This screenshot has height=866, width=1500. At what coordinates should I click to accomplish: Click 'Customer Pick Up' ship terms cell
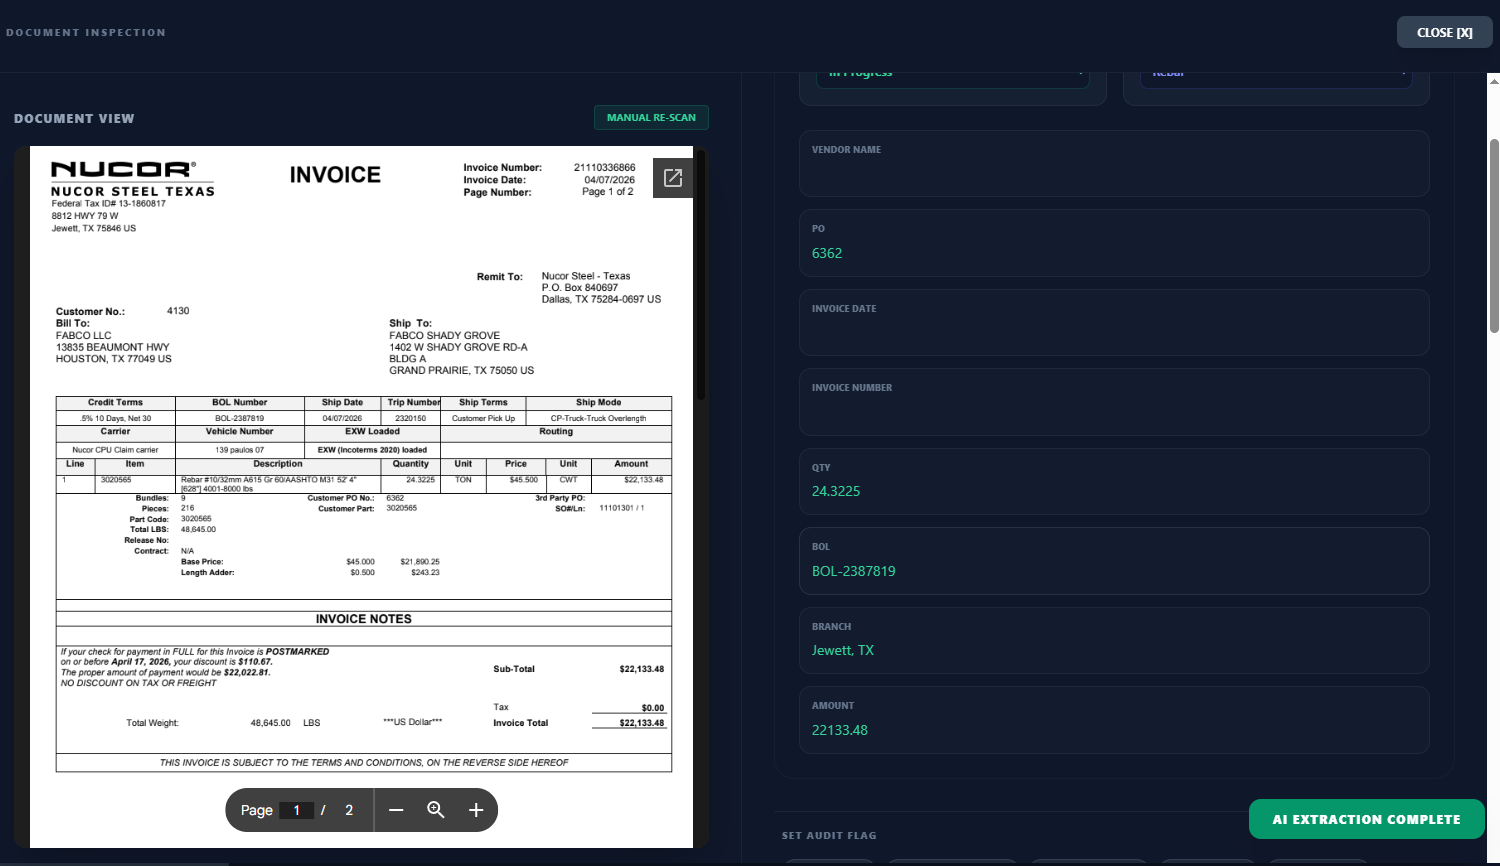pyautogui.click(x=483, y=419)
